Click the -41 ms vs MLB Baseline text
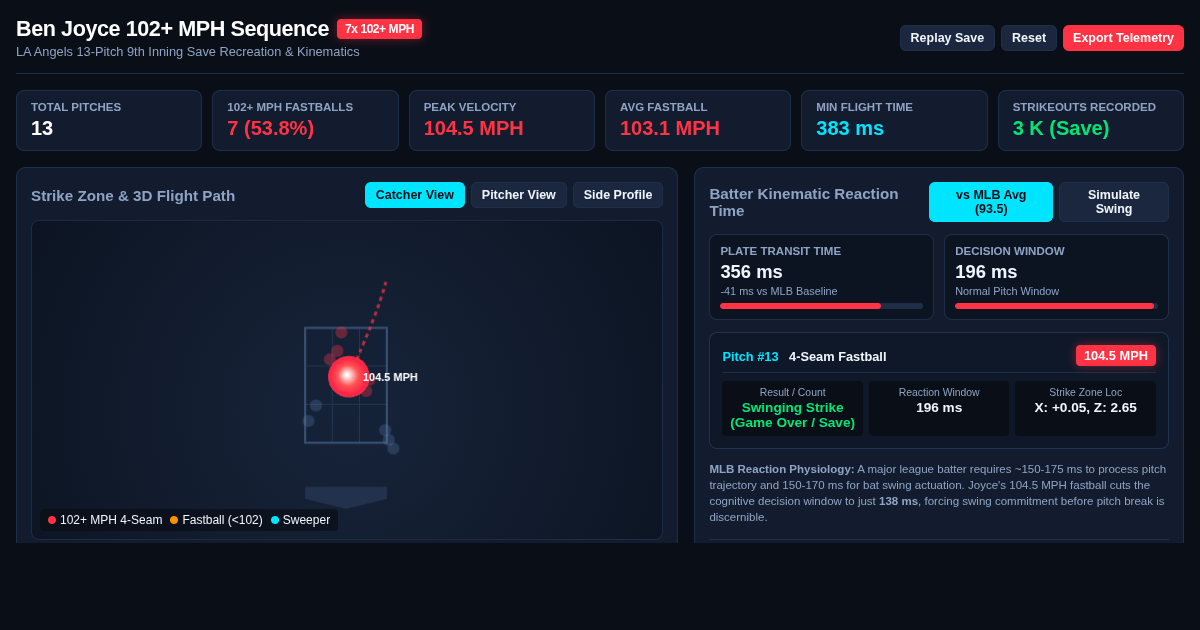 click(x=779, y=291)
